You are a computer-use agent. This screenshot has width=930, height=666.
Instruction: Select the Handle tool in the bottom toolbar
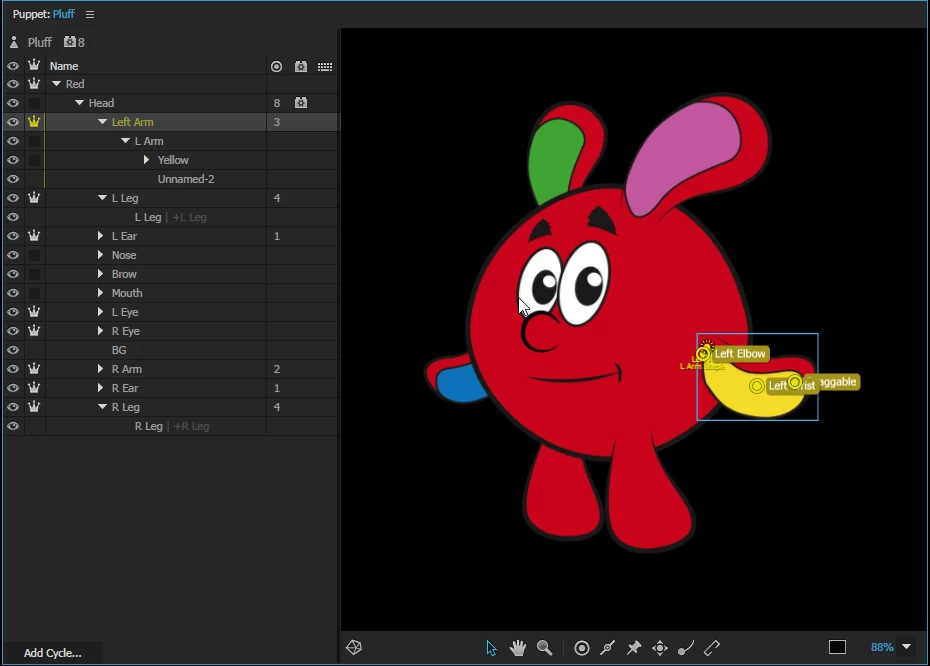582,648
